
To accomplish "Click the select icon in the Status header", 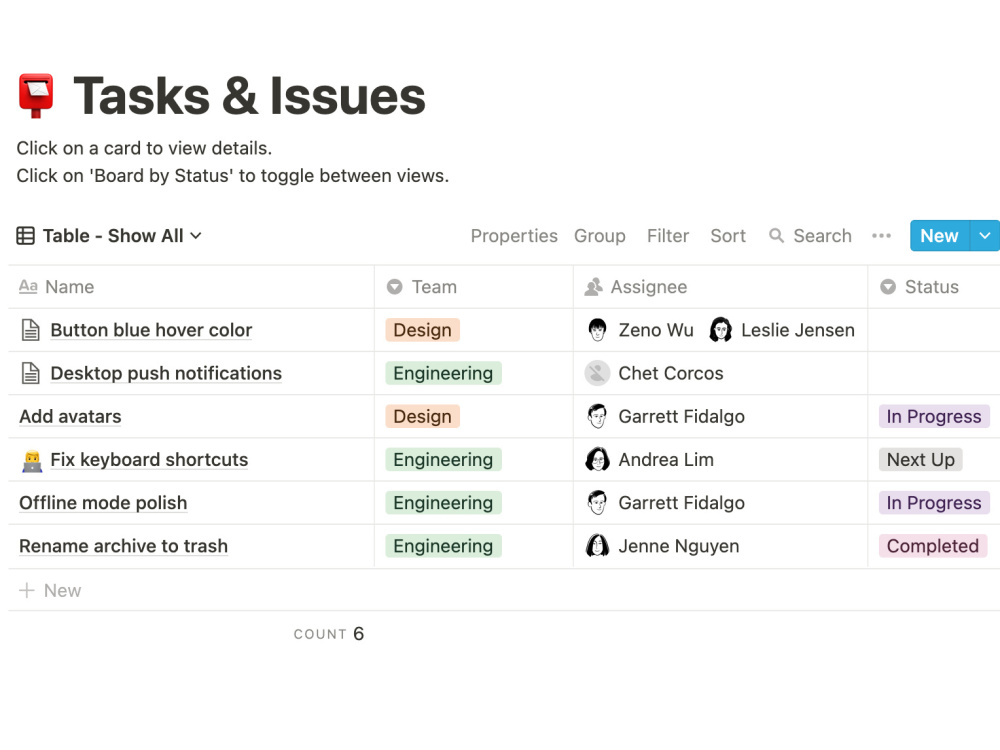I will pyautogui.click(x=888, y=287).
